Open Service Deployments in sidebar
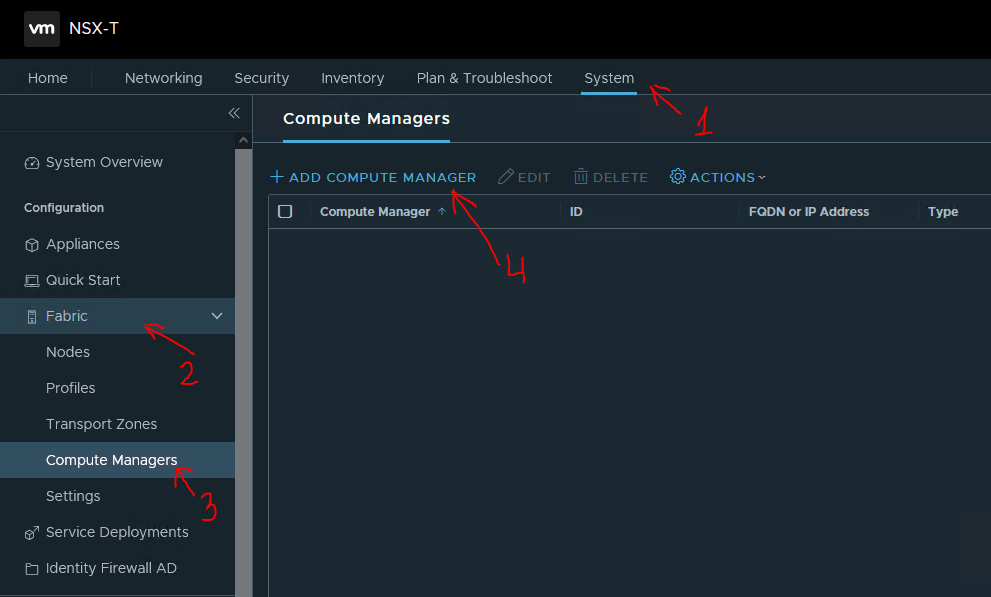991x597 pixels. click(x=117, y=532)
